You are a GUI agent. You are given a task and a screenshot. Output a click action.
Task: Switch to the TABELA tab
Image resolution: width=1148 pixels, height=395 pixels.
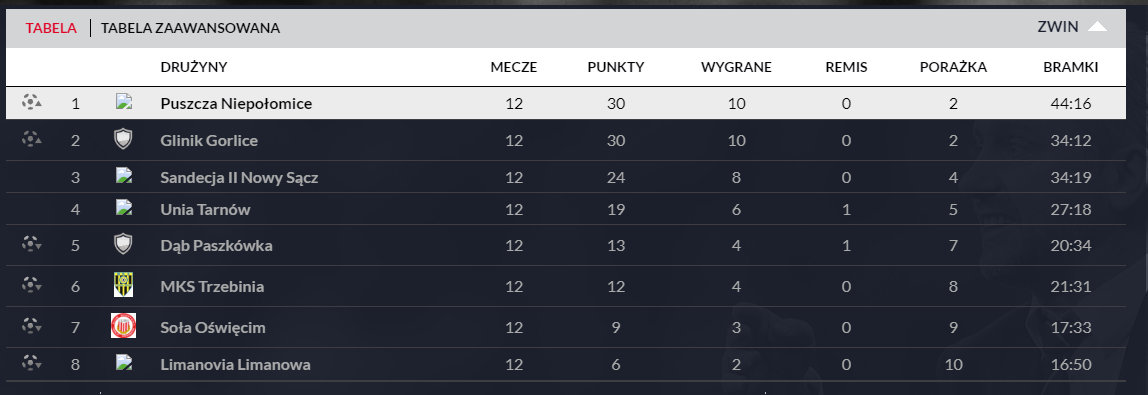[51, 29]
